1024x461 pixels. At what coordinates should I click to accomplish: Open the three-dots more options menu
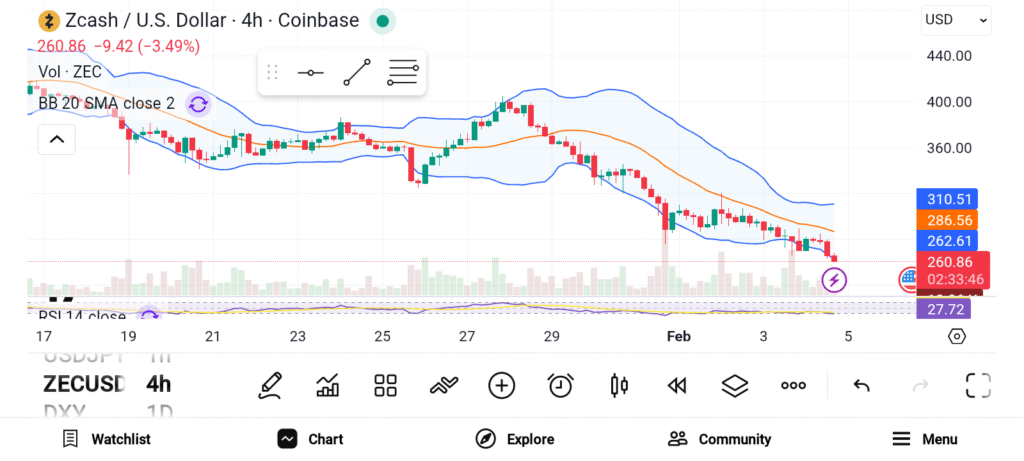pos(794,385)
